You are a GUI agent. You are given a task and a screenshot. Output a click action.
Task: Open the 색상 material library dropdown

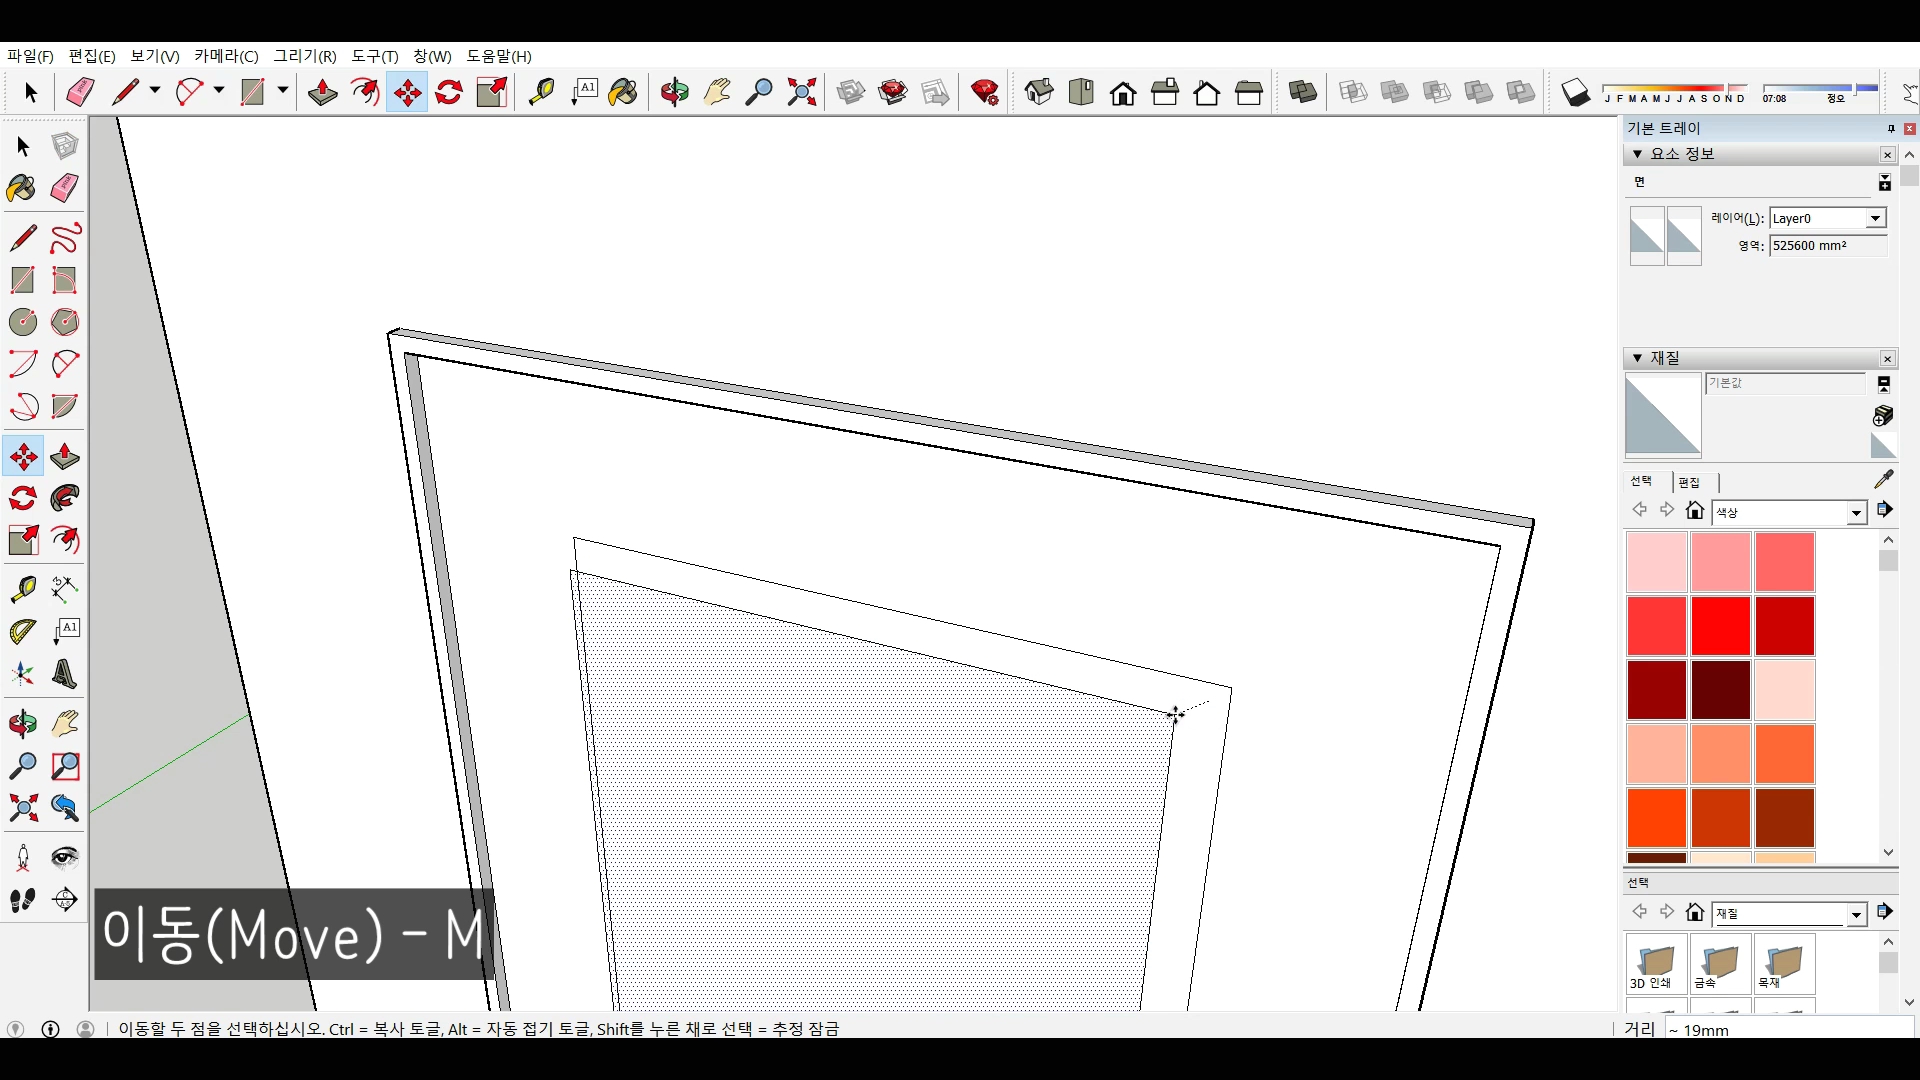(x=1856, y=512)
